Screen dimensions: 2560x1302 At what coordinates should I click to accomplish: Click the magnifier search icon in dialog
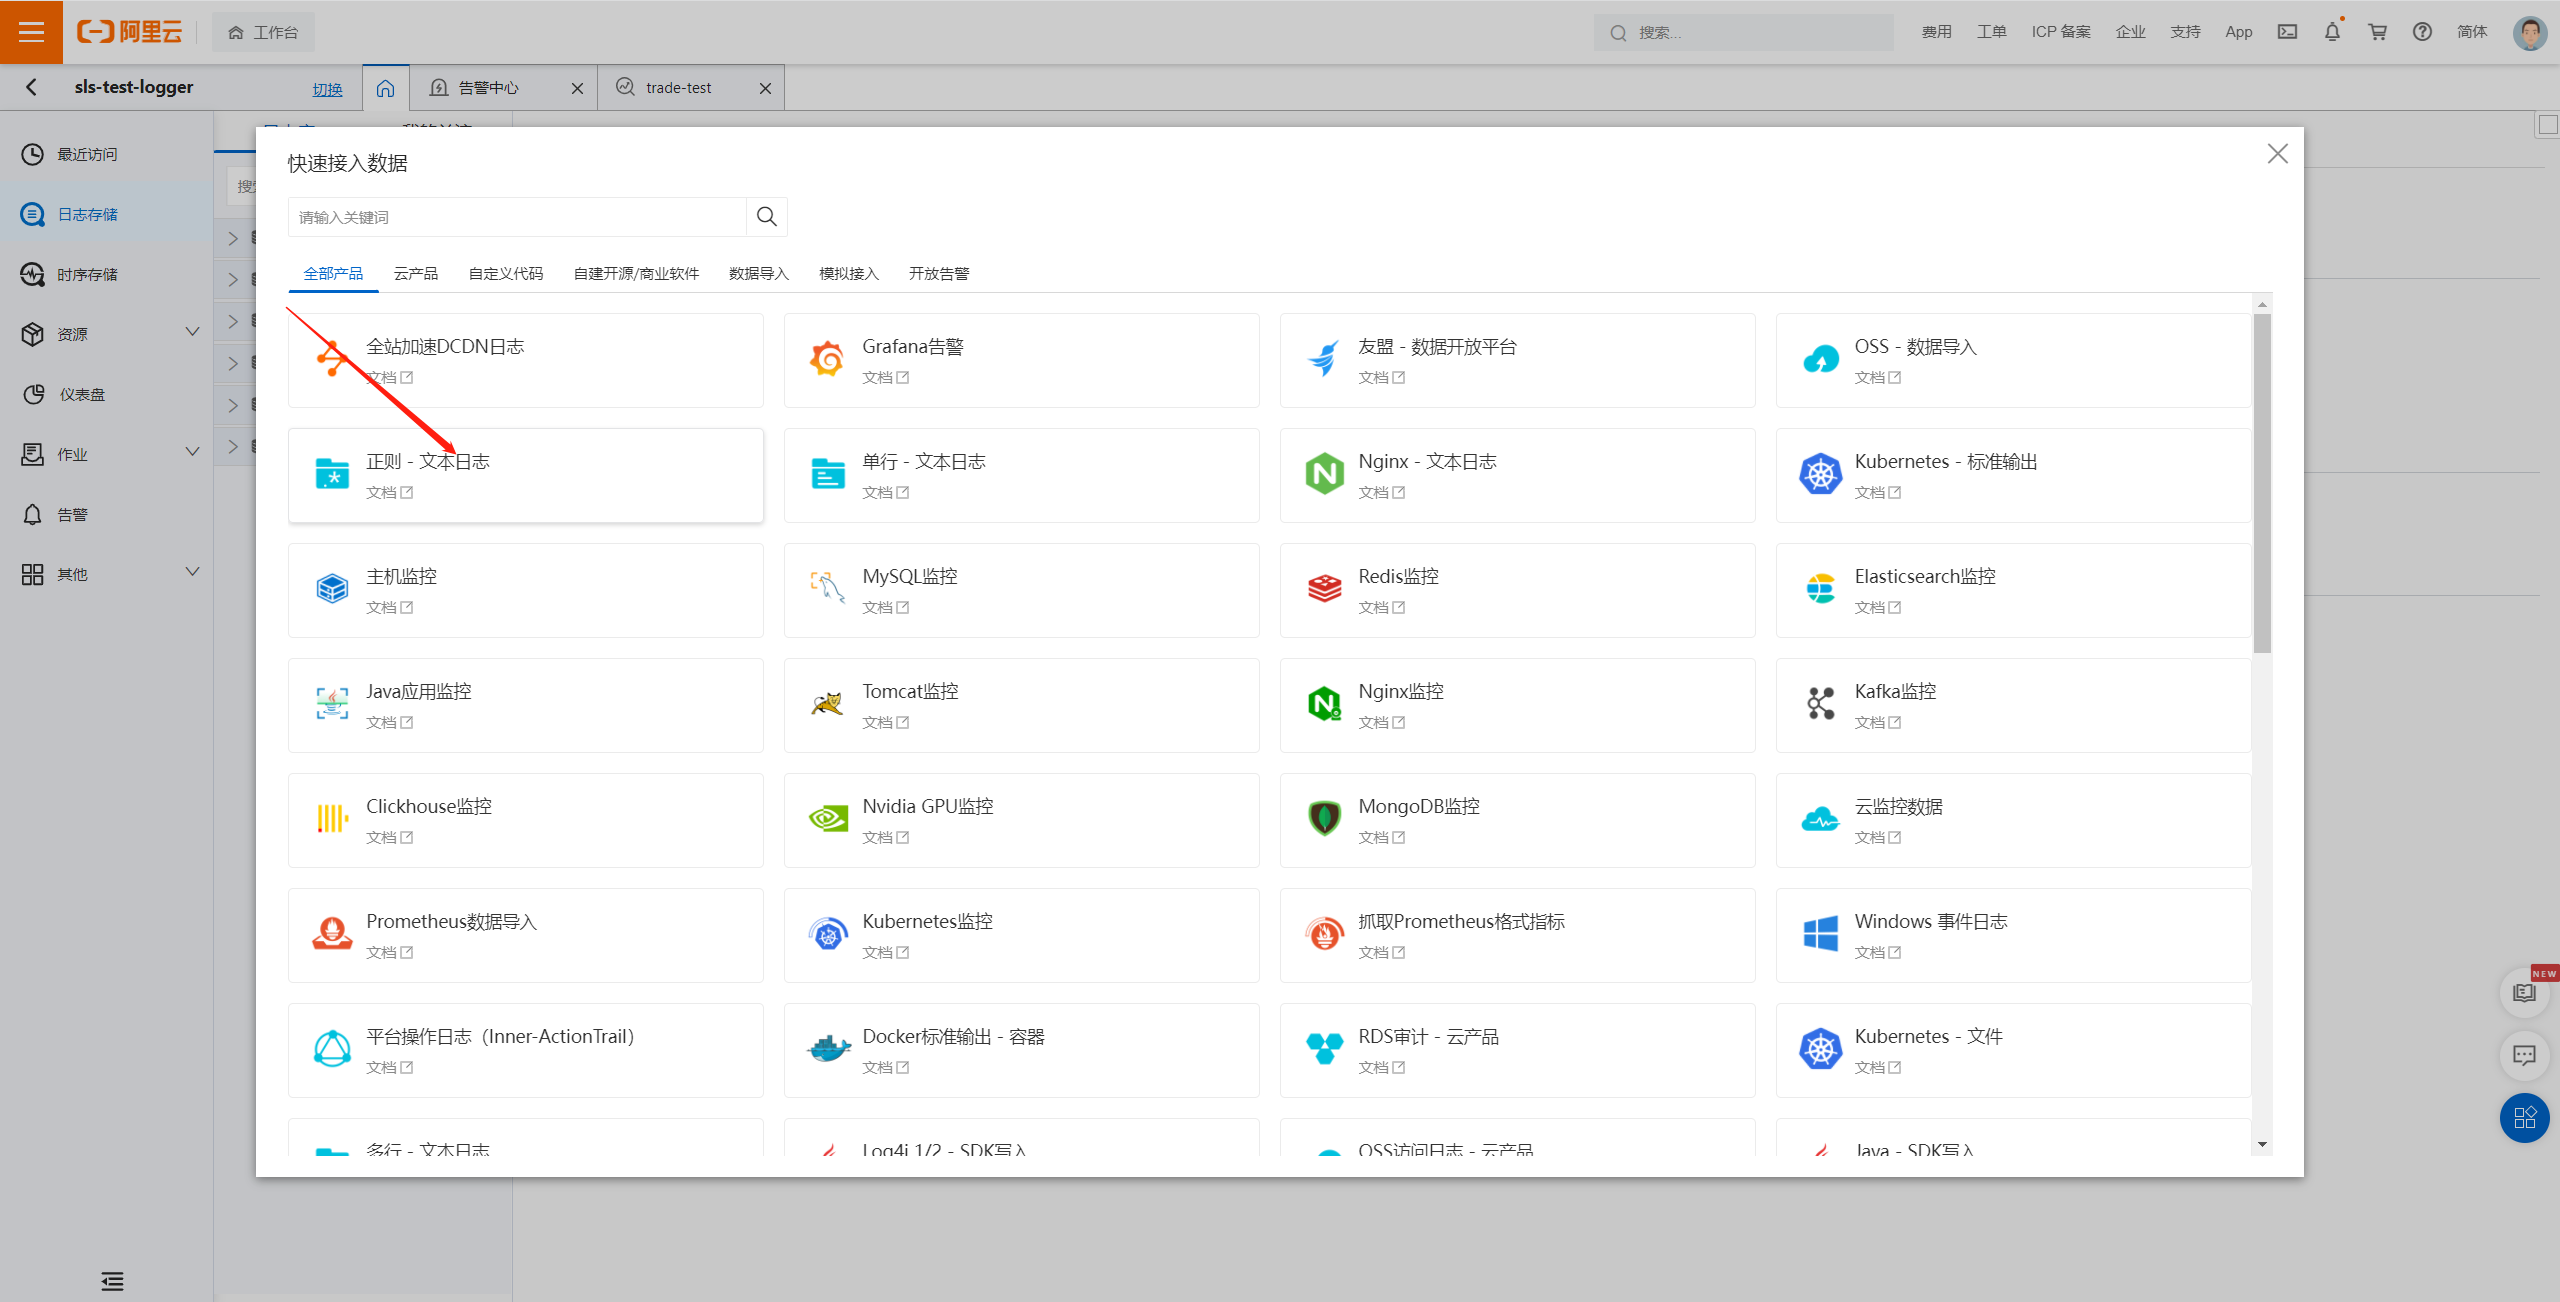(767, 217)
